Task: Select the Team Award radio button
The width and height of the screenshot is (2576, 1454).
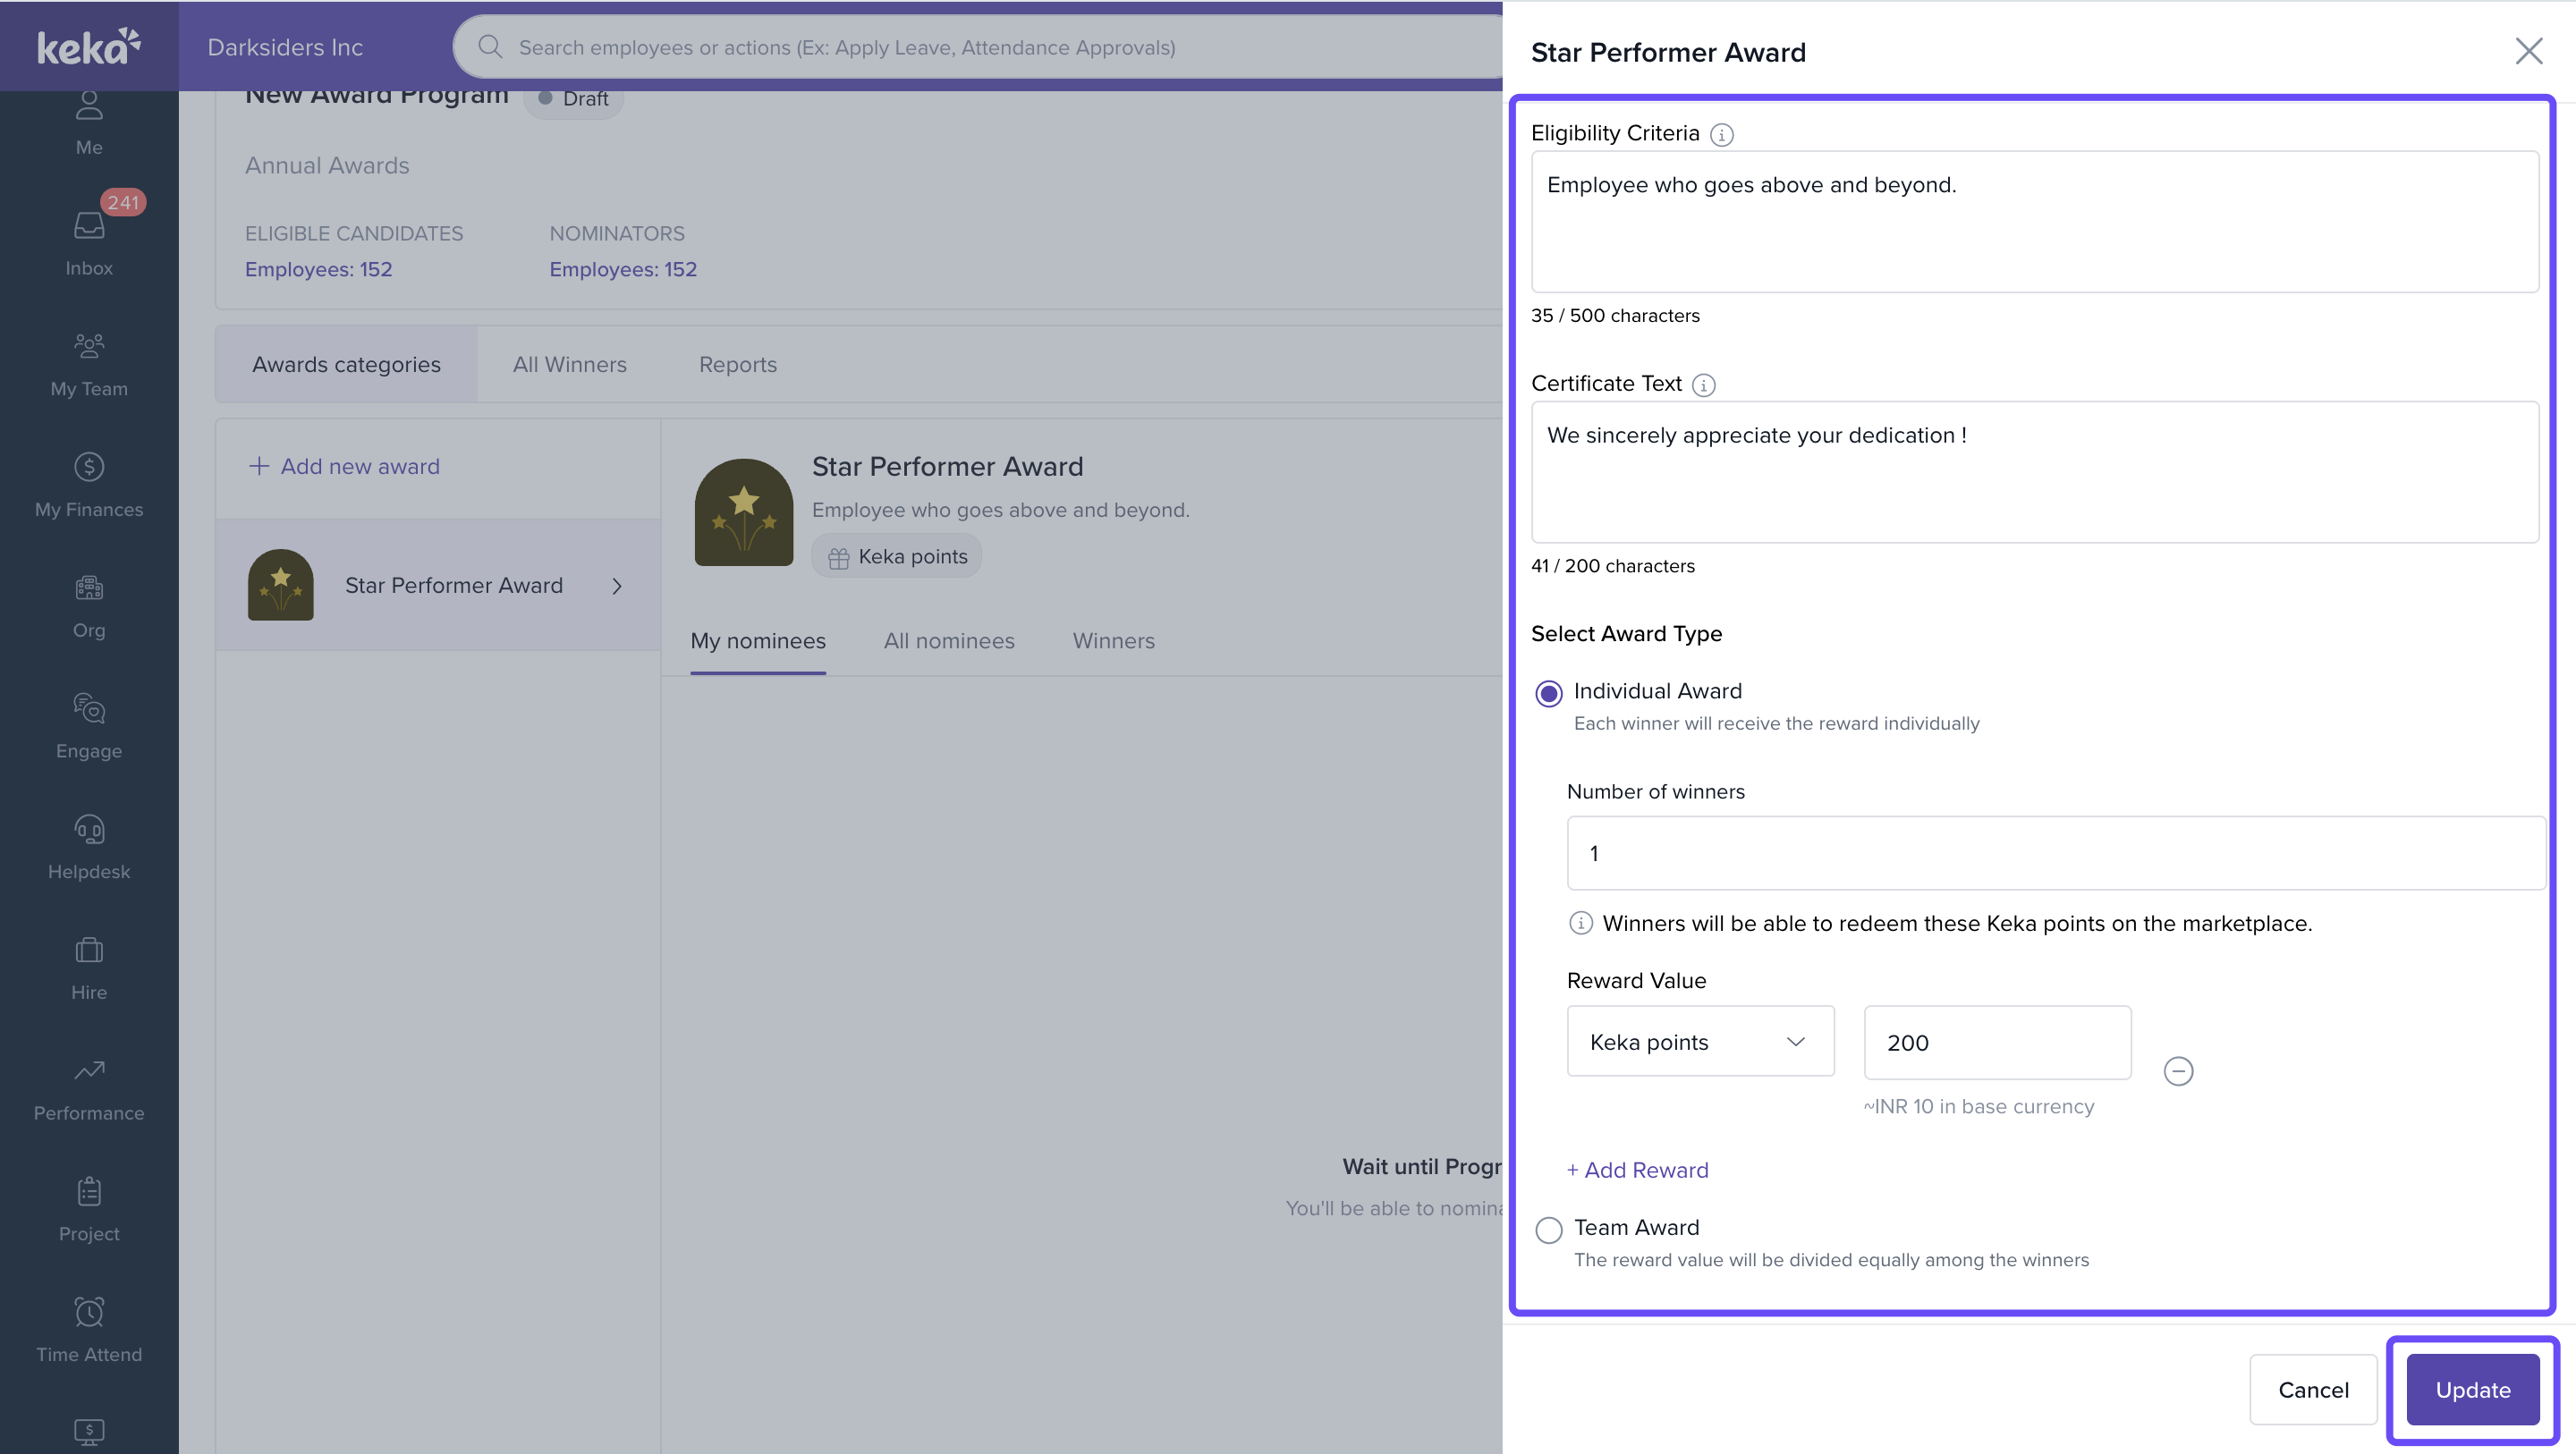Action: point(1549,1229)
